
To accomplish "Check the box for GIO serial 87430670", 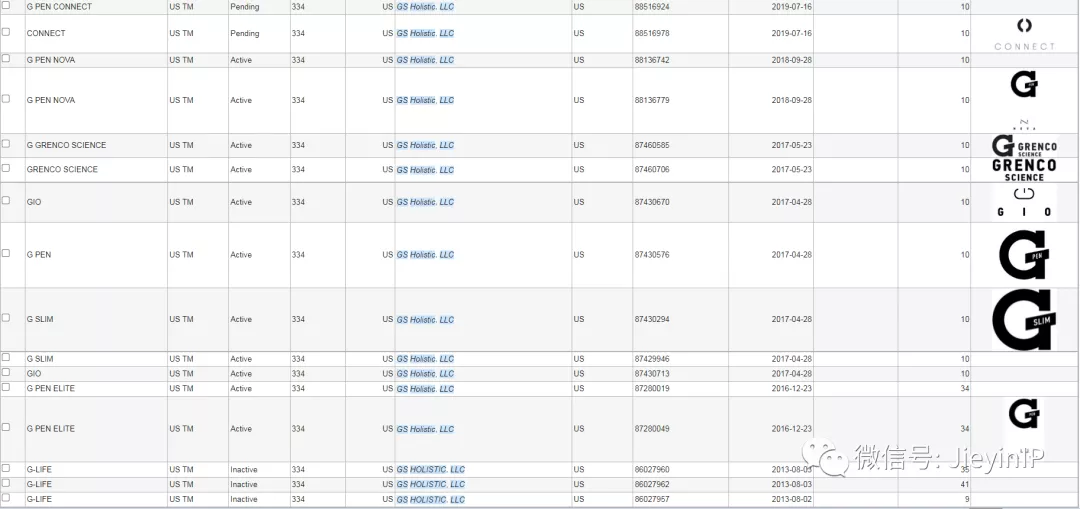I will point(6,201).
